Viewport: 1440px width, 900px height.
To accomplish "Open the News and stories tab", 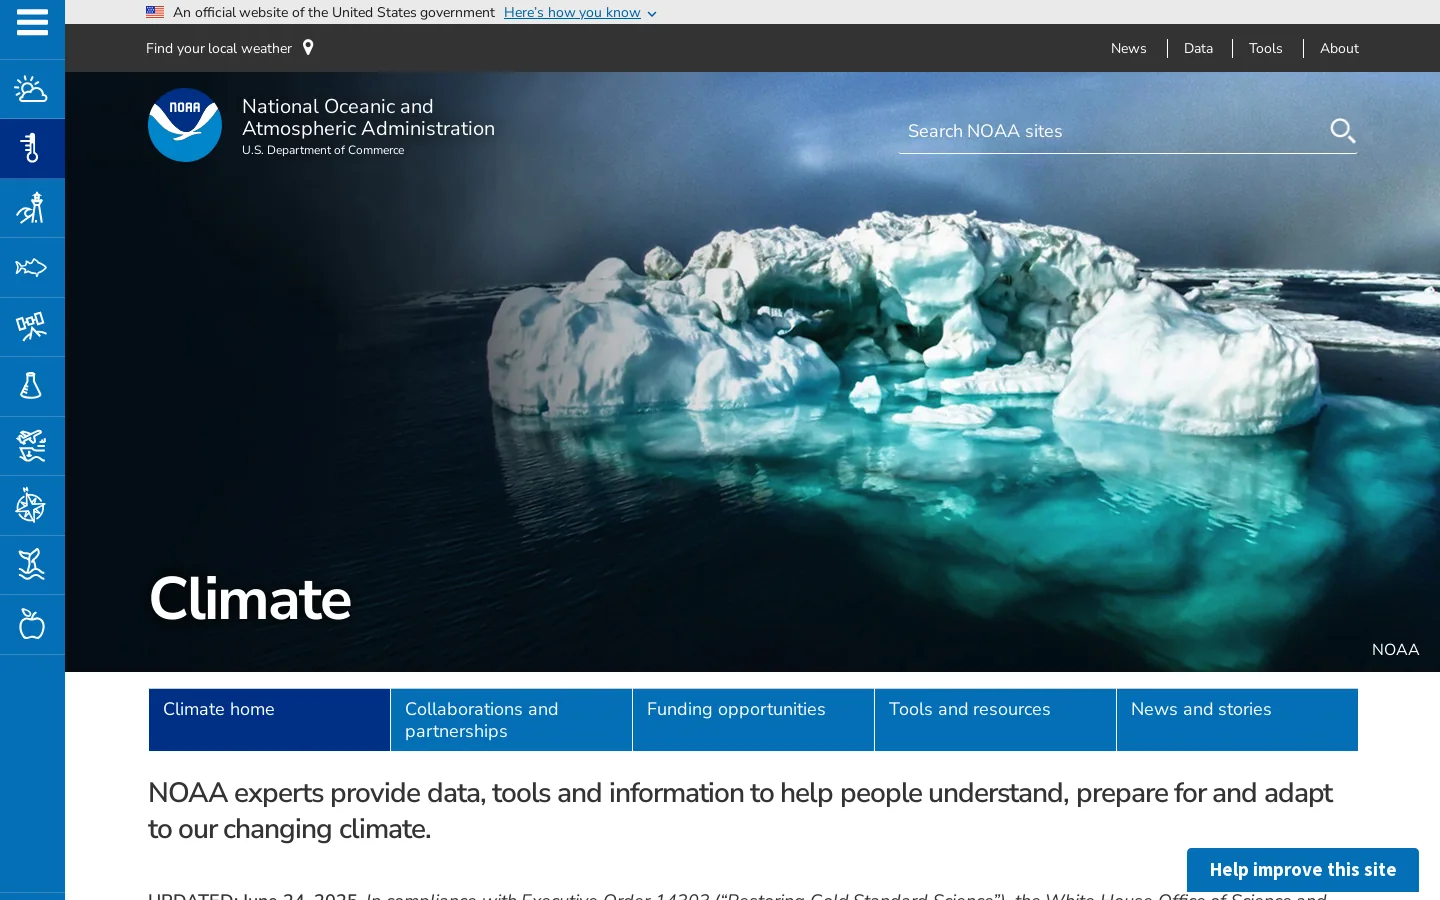I will point(1237,719).
